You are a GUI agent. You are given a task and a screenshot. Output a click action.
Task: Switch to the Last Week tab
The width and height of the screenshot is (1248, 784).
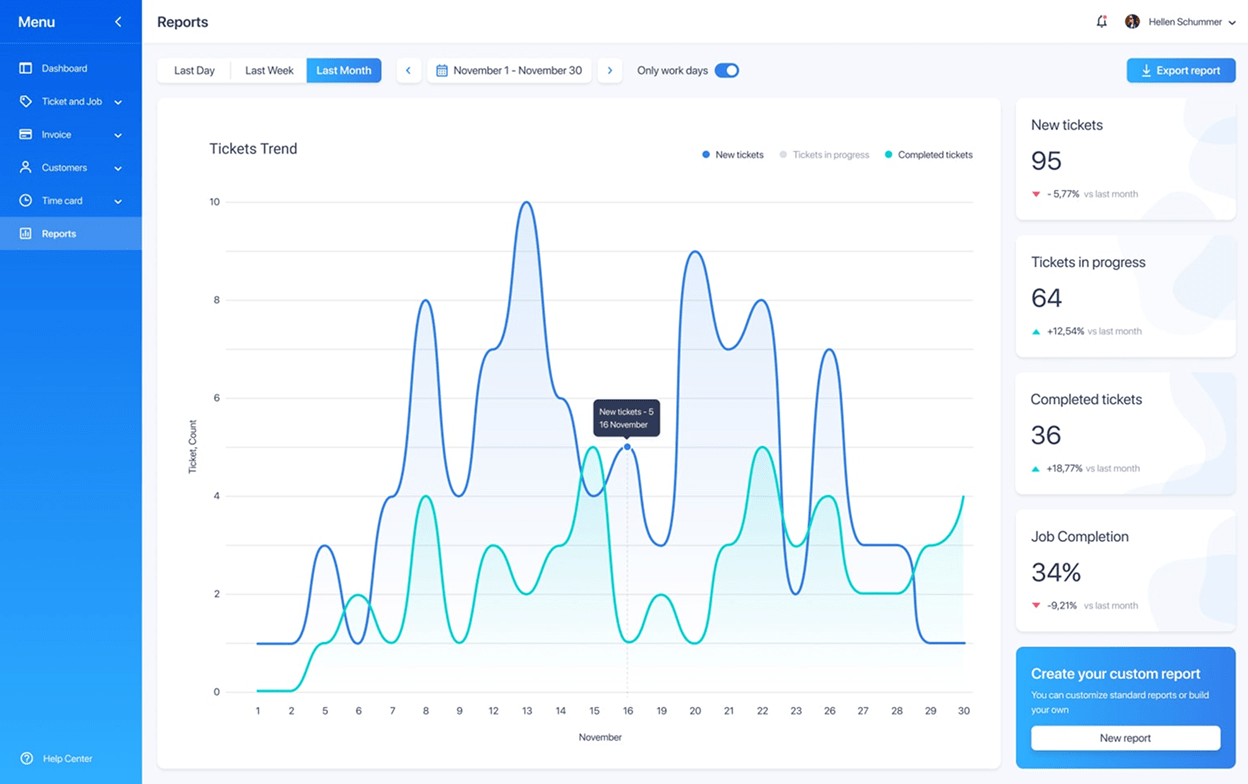pyautogui.click(x=268, y=70)
